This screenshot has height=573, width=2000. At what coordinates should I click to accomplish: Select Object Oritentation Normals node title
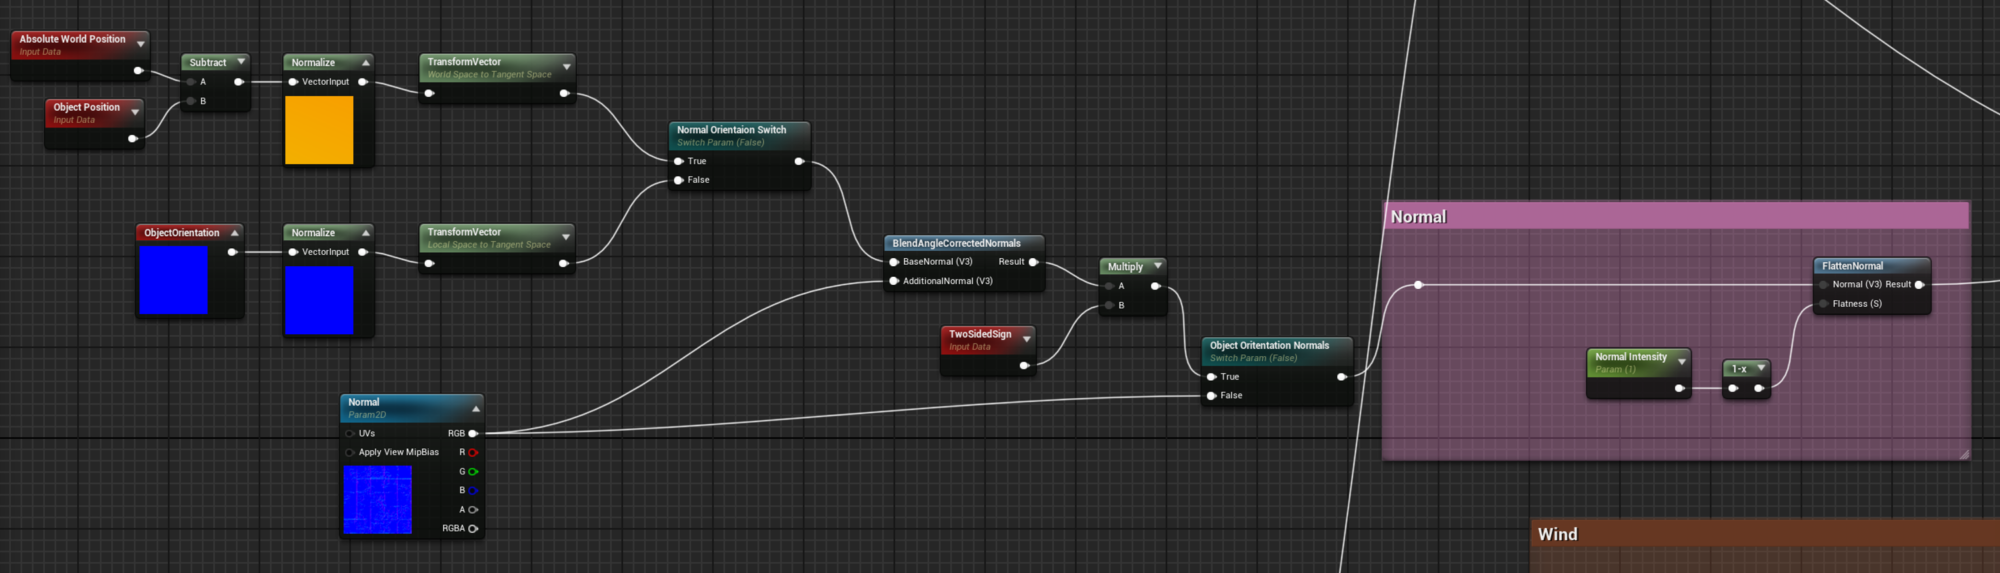(x=1269, y=345)
